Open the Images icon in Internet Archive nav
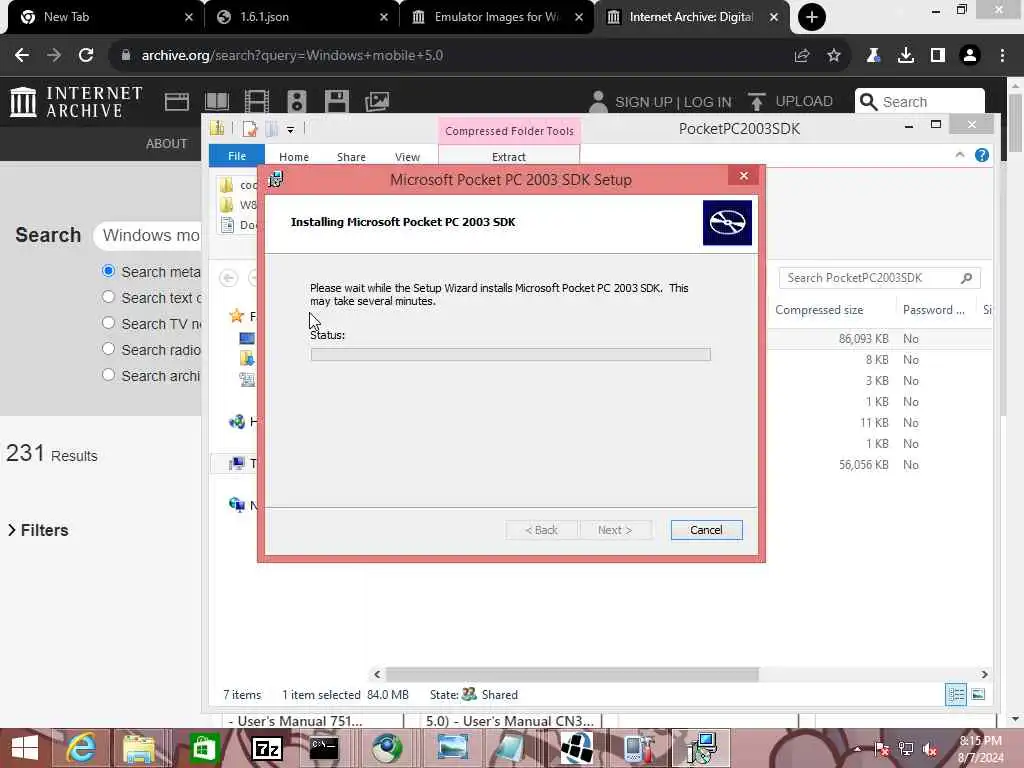Image resolution: width=1024 pixels, height=768 pixels. point(377,102)
